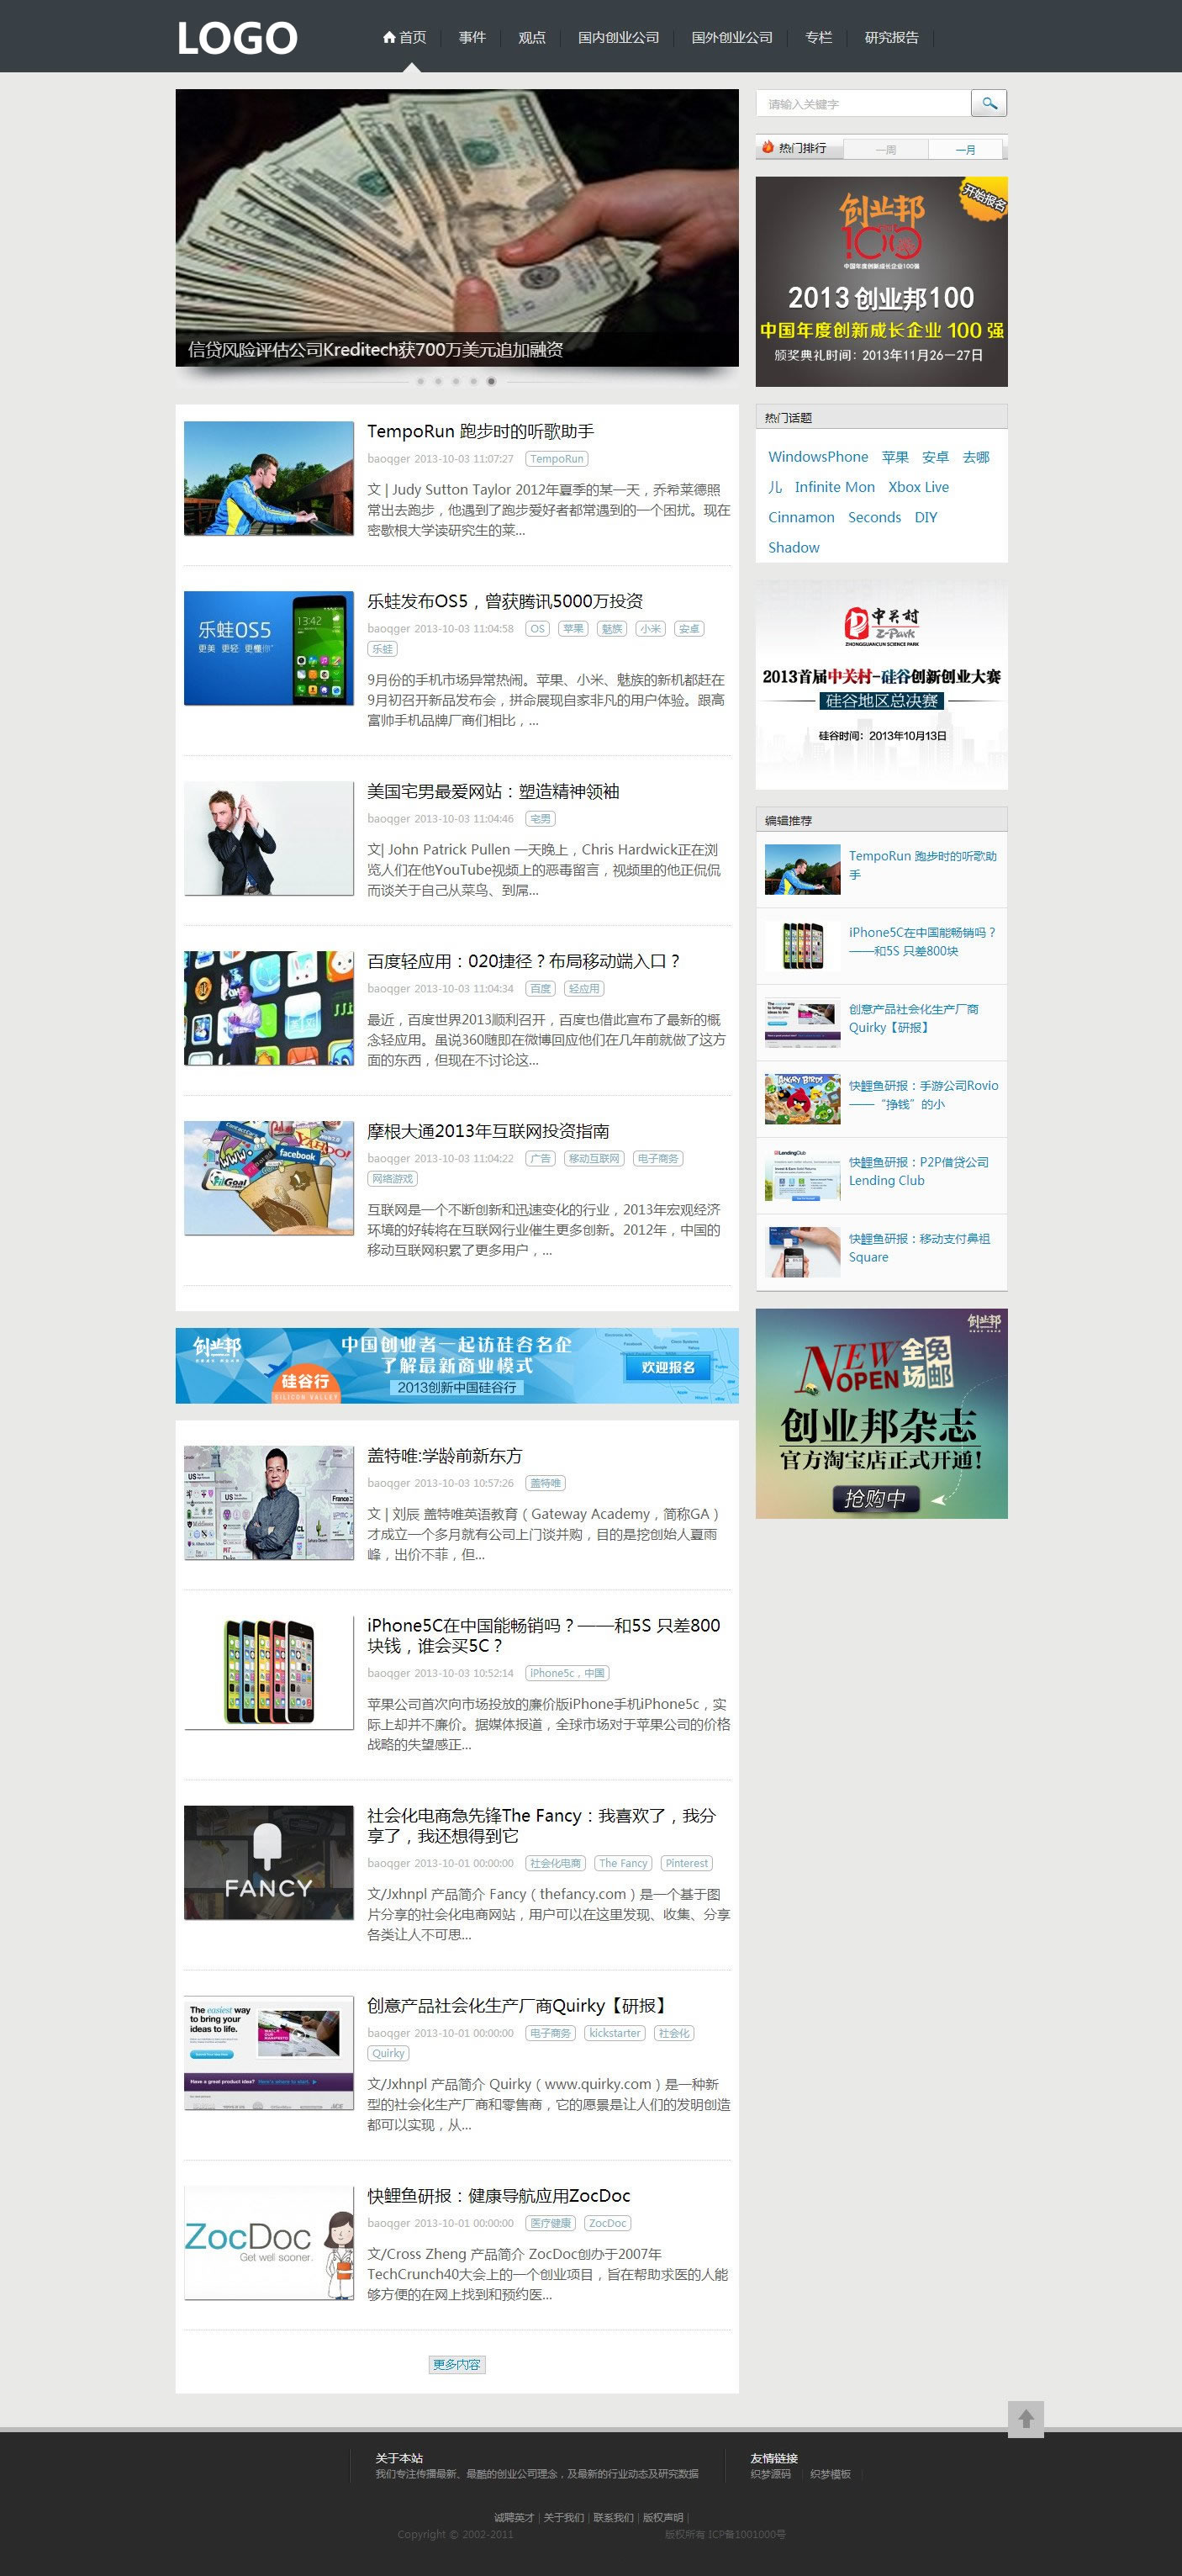The image size is (1182, 2576).
Task: Click friendly link 织梦源码
Action: pyautogui.click(x=771, y=2474)
